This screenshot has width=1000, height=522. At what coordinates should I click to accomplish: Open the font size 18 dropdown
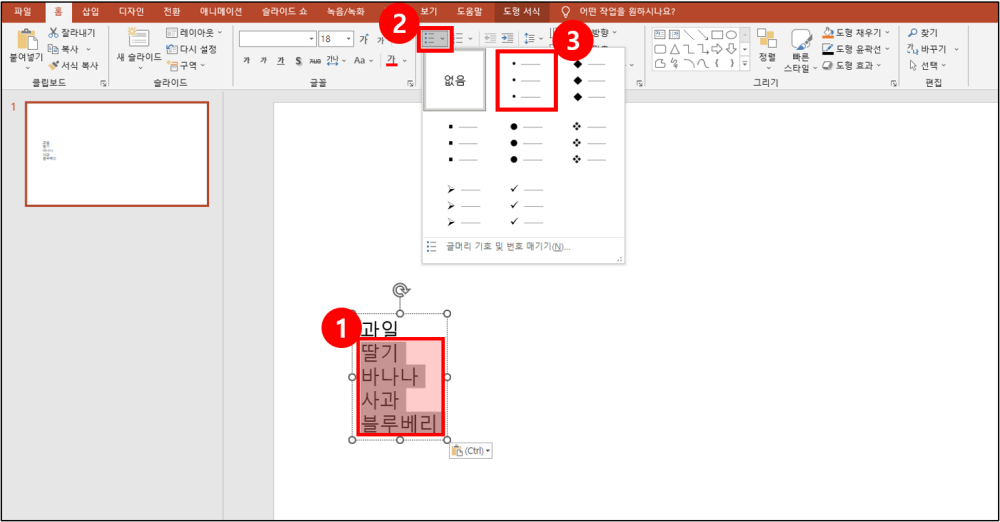click(349, 39)
